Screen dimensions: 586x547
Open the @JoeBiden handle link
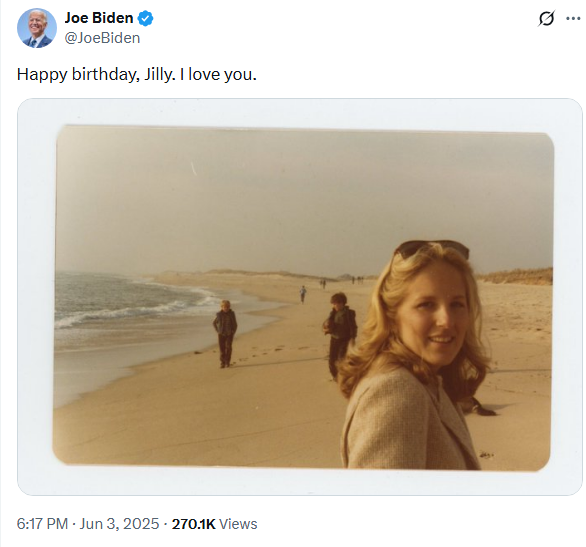102,38
